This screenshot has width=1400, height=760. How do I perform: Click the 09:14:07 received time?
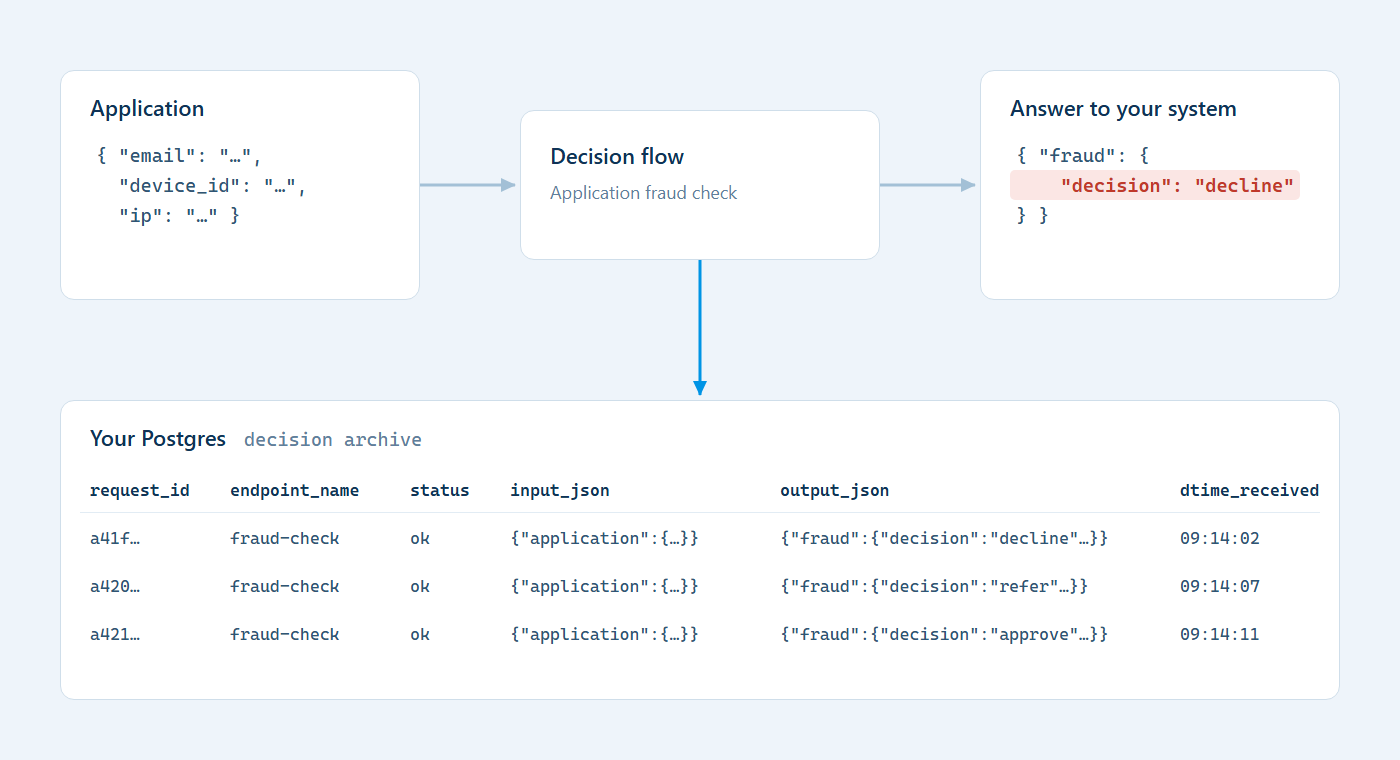pyautogui.click(x=1220, y=586)
